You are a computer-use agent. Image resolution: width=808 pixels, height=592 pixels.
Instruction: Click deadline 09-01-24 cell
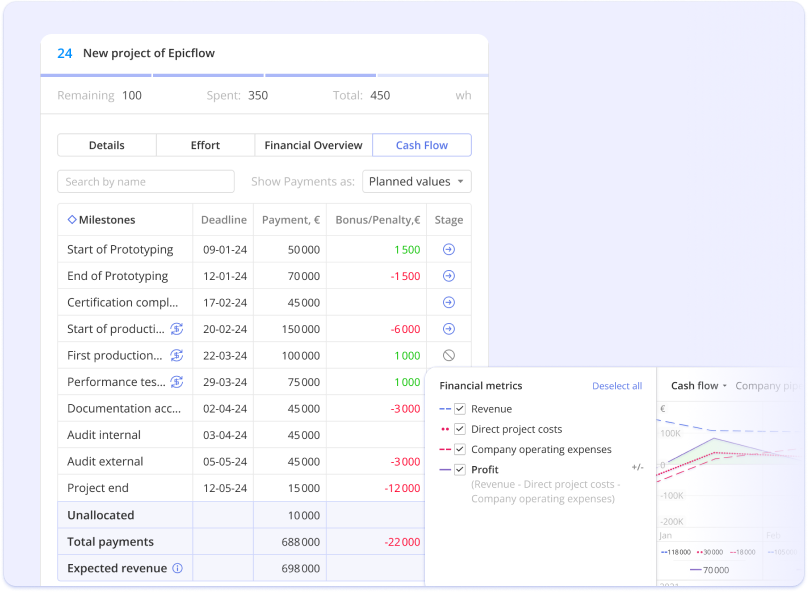tap(225, 250)
